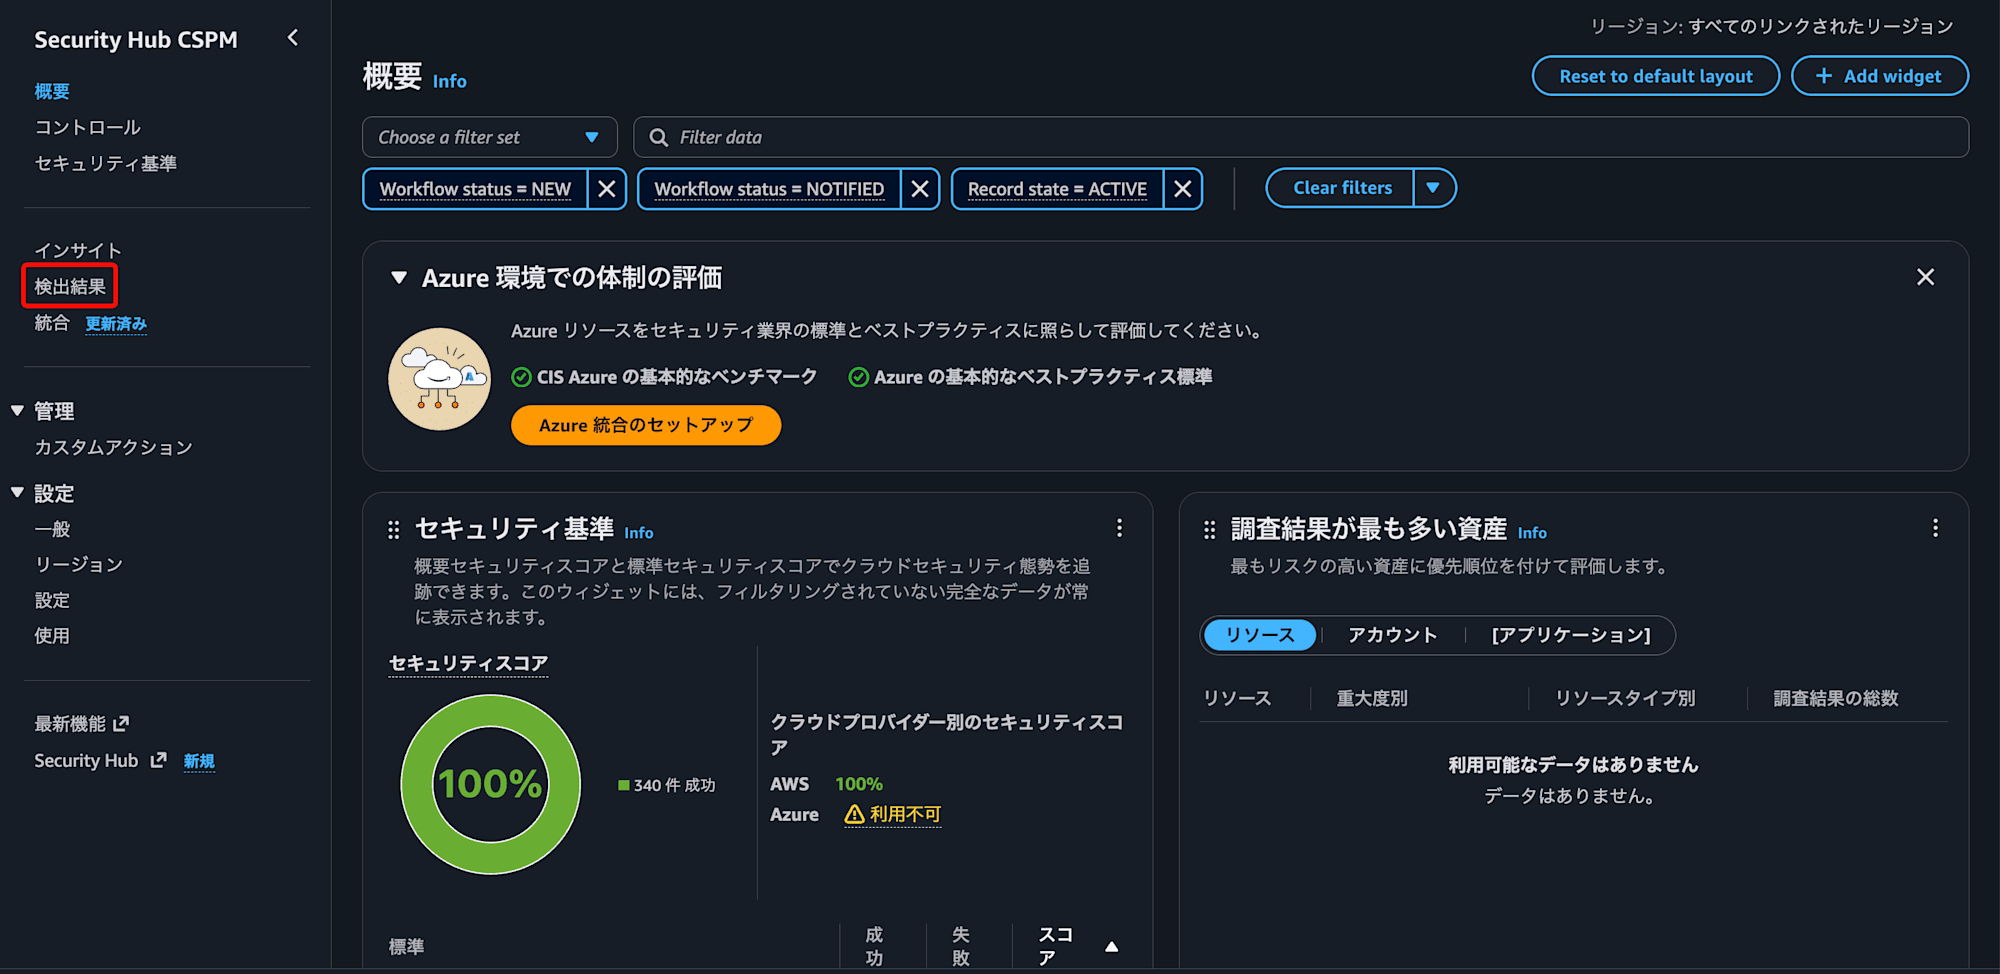Click the Workflow status = NEW filter label
2000x974 pixels.
(475, 189)
